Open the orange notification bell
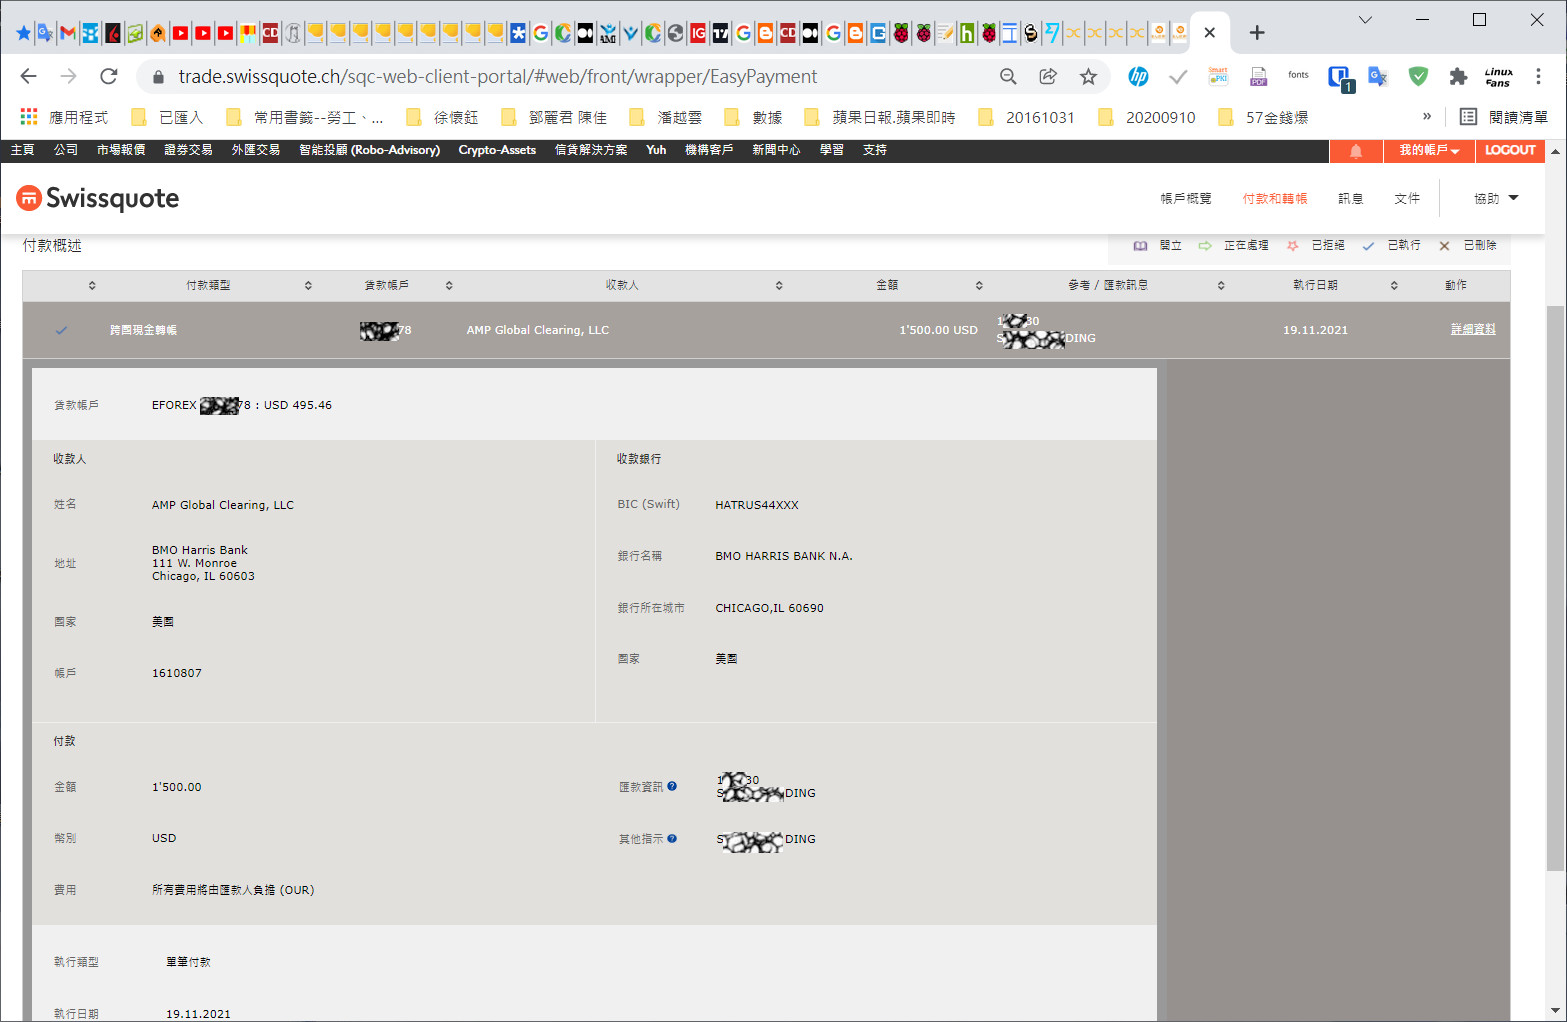This screenshot has height=1022, width=1567. [1356, 151]
